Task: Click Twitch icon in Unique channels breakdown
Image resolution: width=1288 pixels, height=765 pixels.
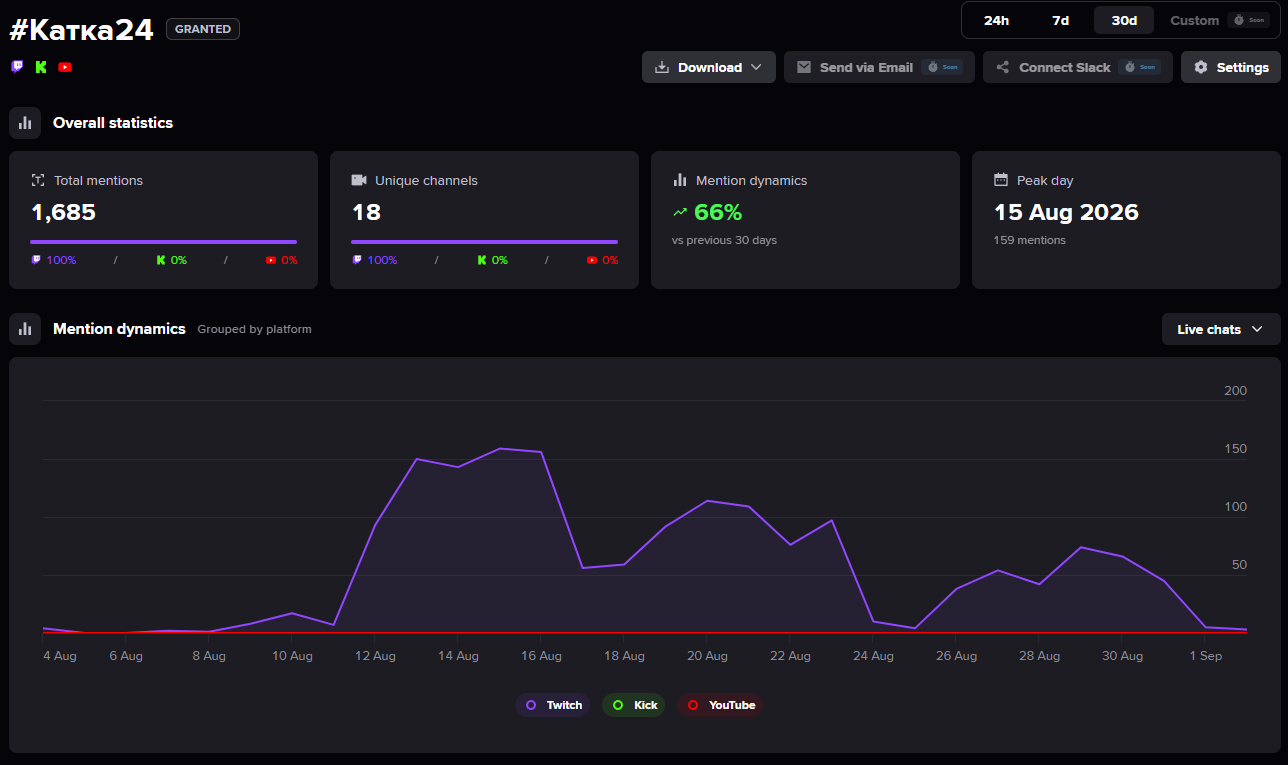Action: (357, 260)
